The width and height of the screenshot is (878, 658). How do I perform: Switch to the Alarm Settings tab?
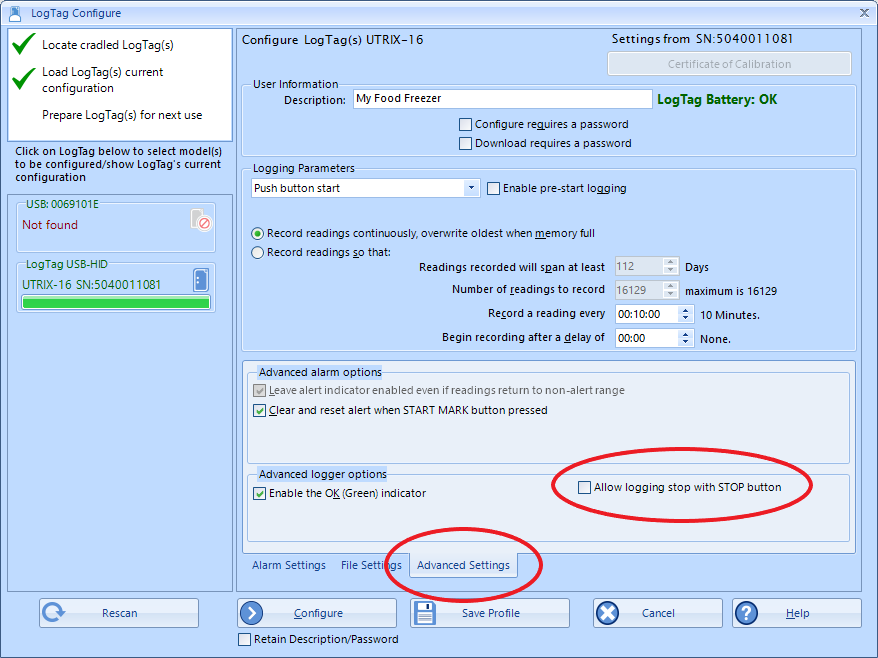click(x=289, y=566)
